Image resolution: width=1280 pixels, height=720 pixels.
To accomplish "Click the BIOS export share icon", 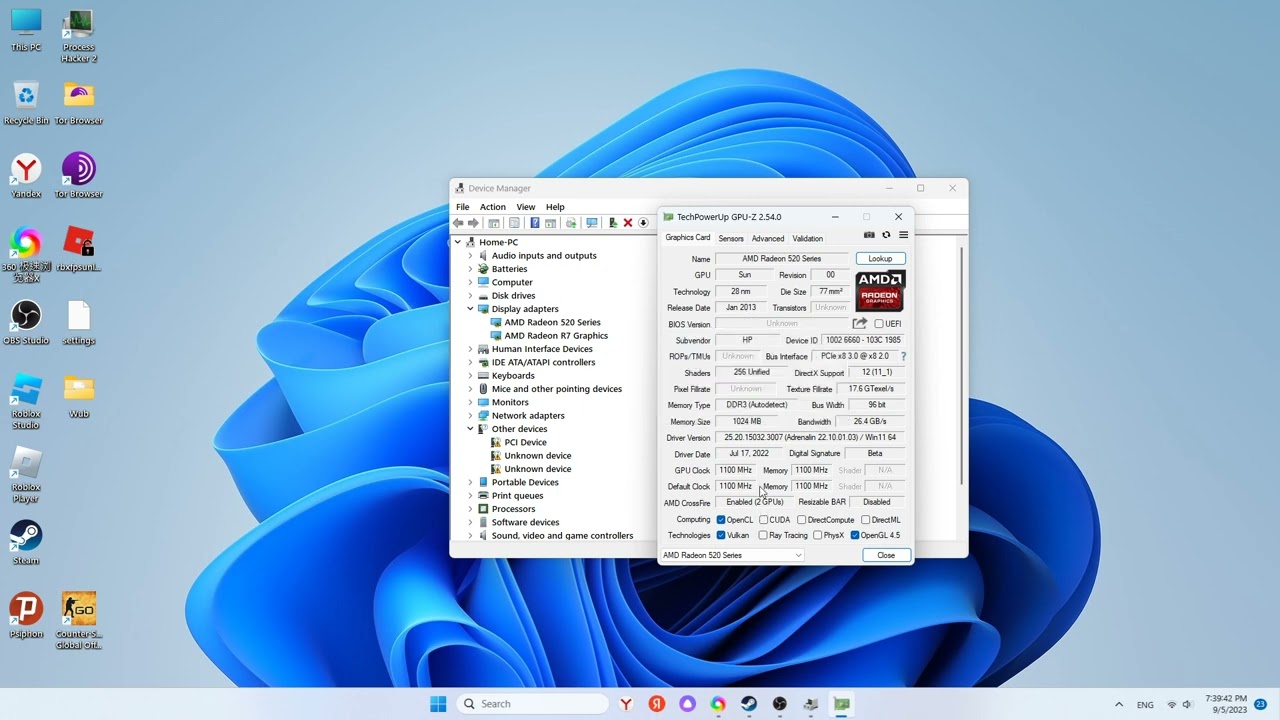I will pos(859,323).
